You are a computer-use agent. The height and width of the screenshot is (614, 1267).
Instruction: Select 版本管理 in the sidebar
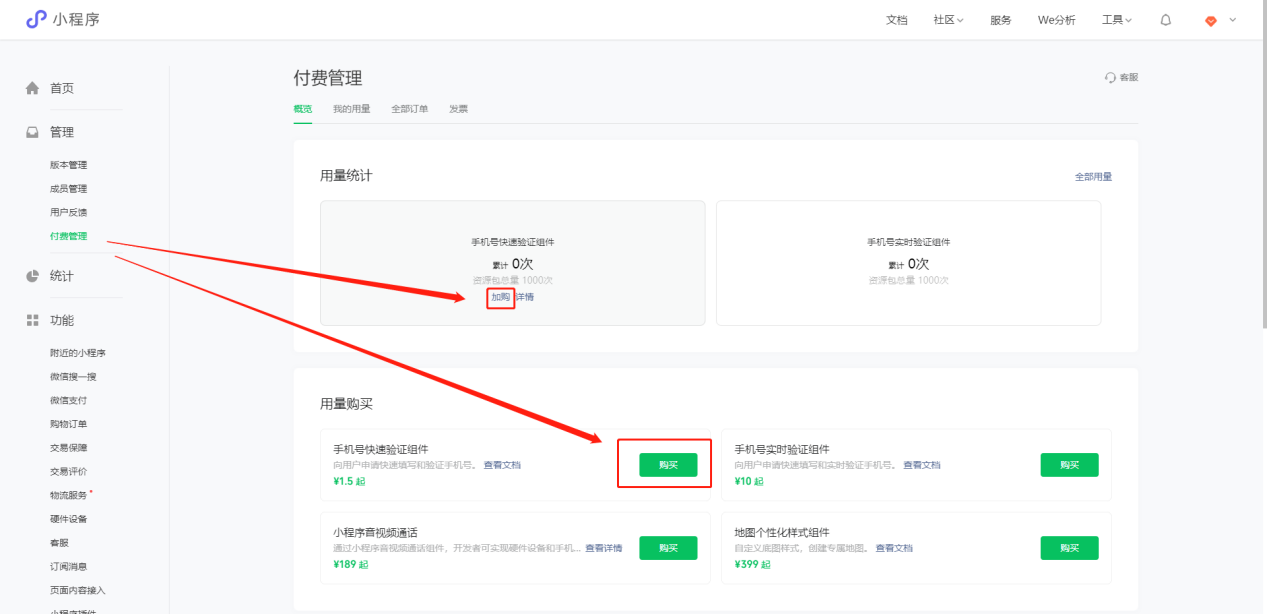(69, 165)
